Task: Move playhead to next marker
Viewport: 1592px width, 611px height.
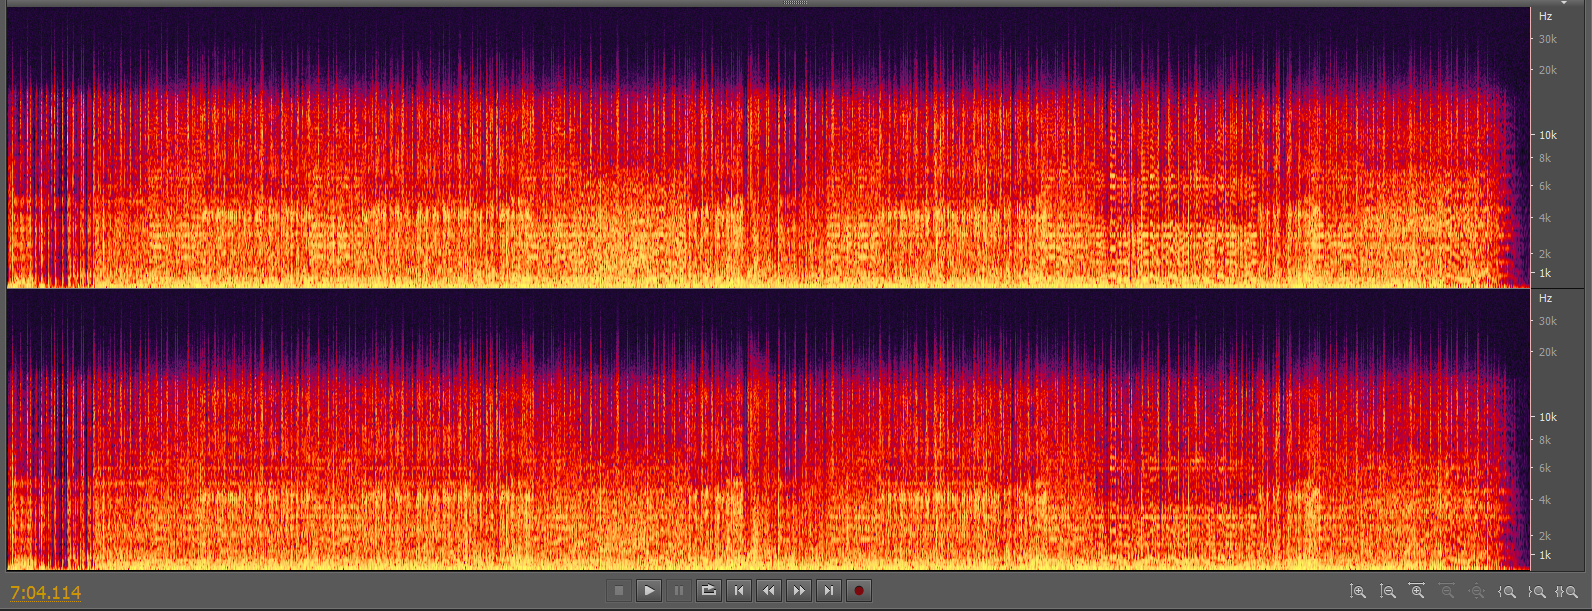Action: [829, 591]
